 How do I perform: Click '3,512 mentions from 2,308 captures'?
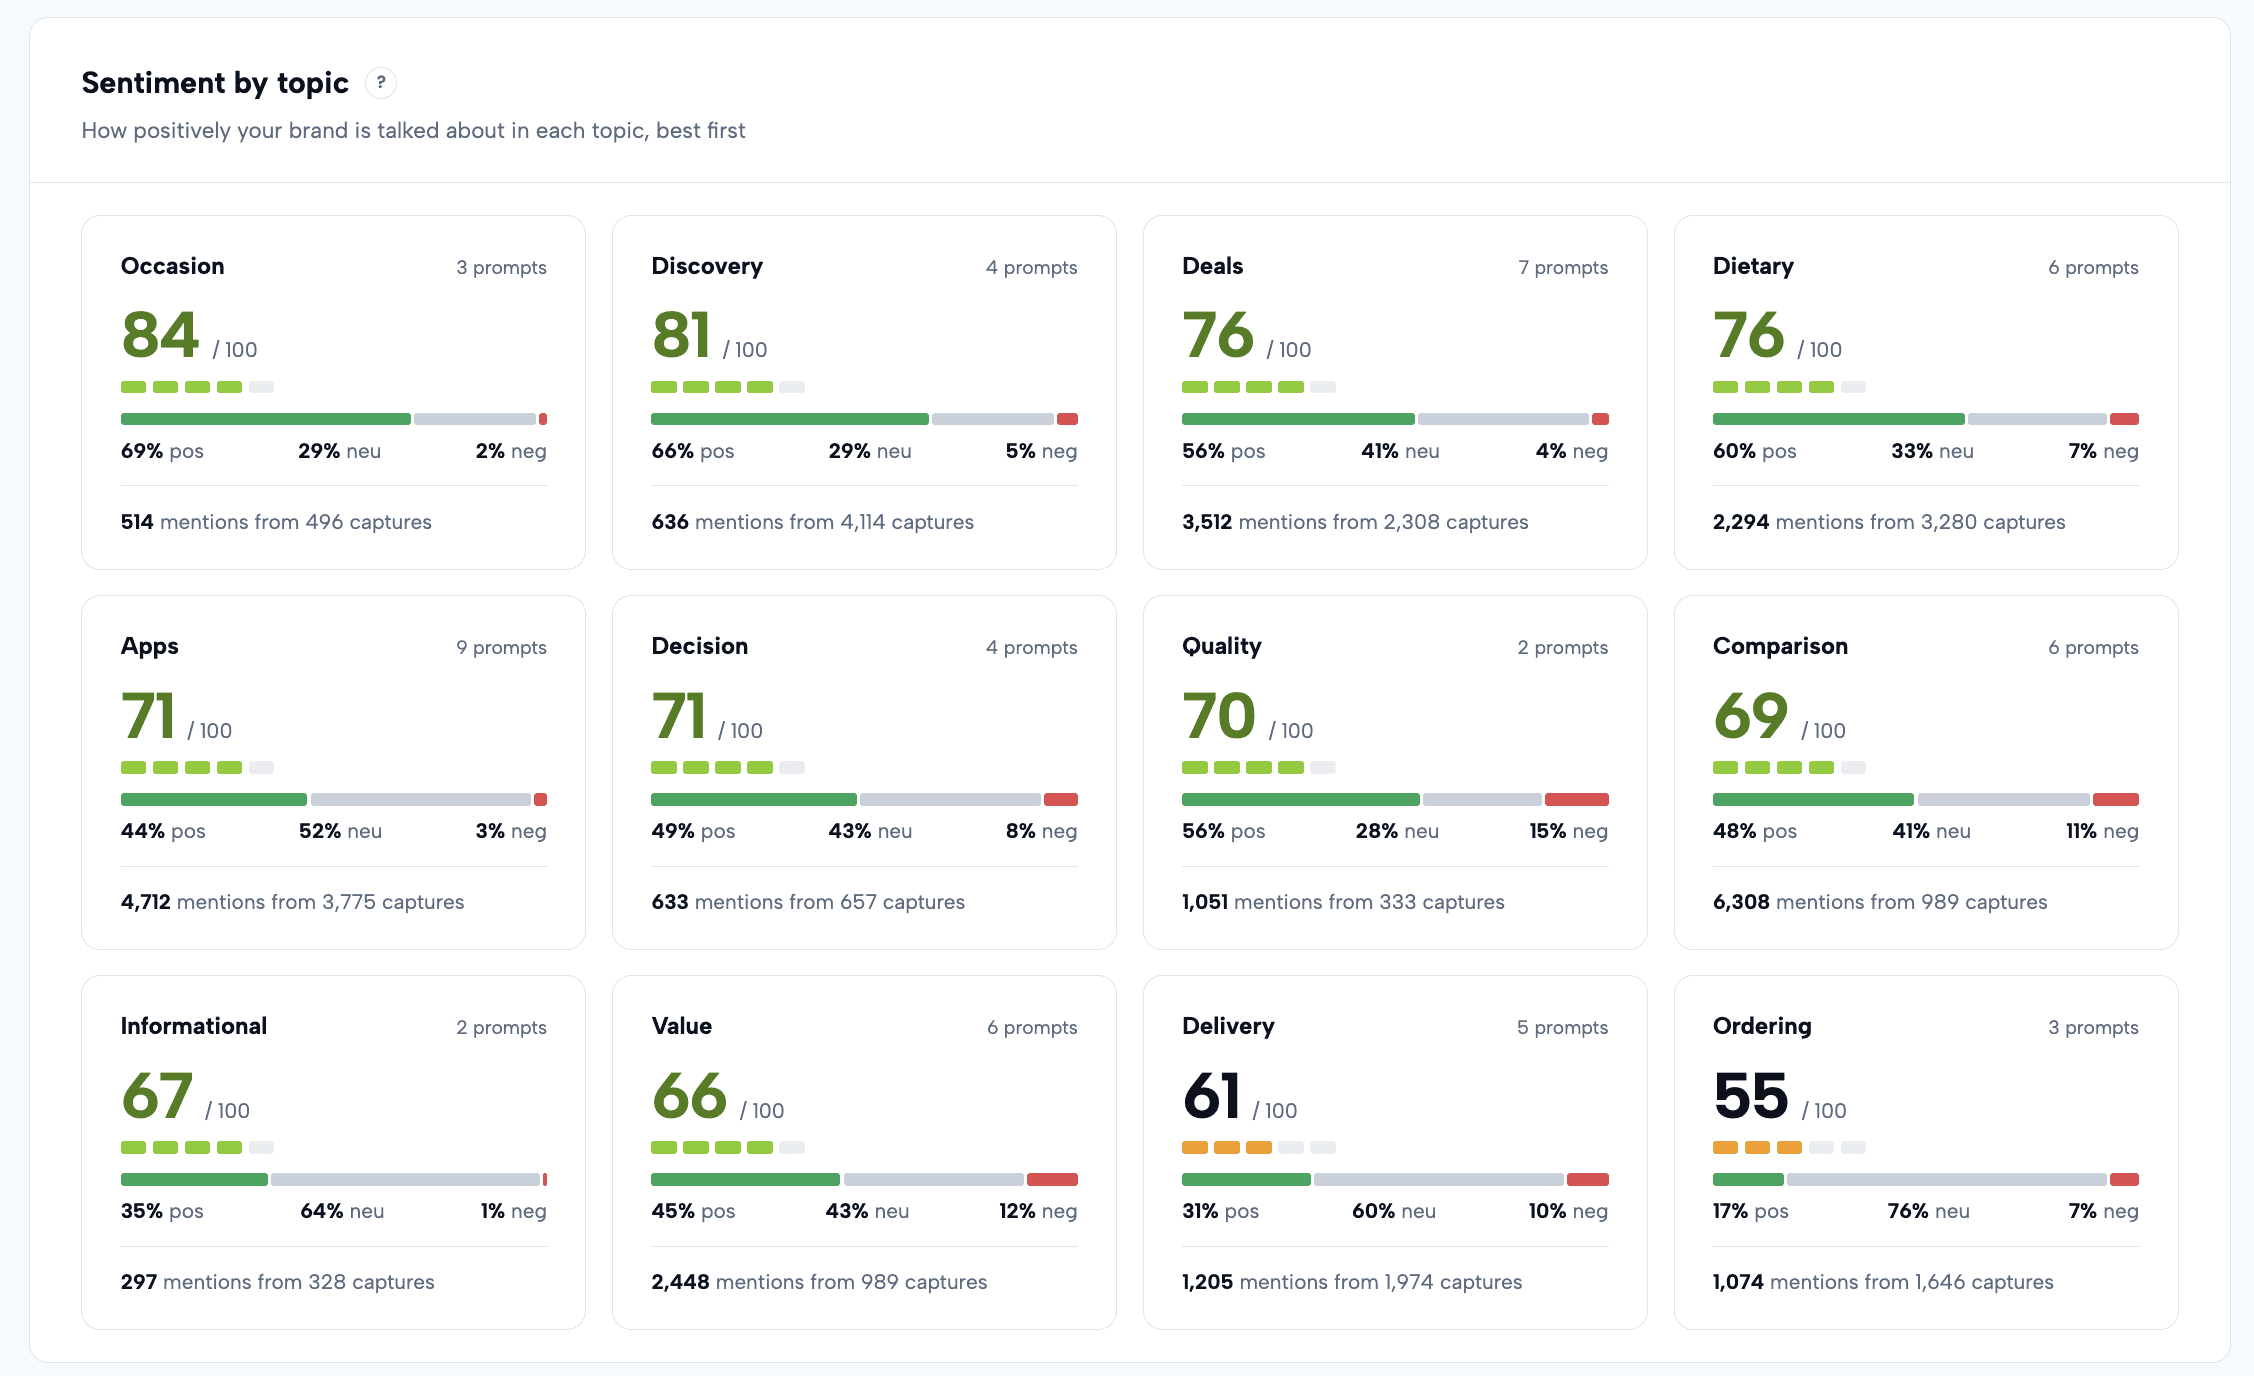[x=1355, y=522]
